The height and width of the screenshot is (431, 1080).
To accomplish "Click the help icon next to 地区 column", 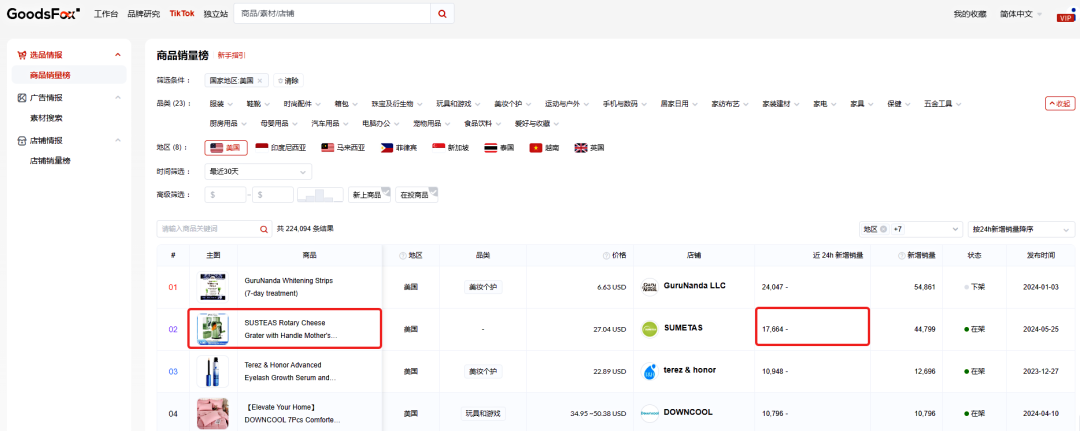I will (x=402, y=255).
